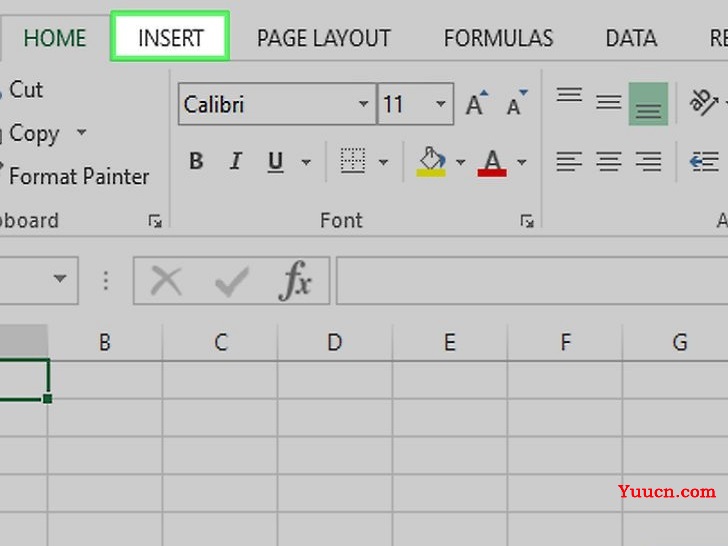This screenshot has width=728, height=546.
Task: Toggle Underline formatting button
Action: click(x=275, y=161)
